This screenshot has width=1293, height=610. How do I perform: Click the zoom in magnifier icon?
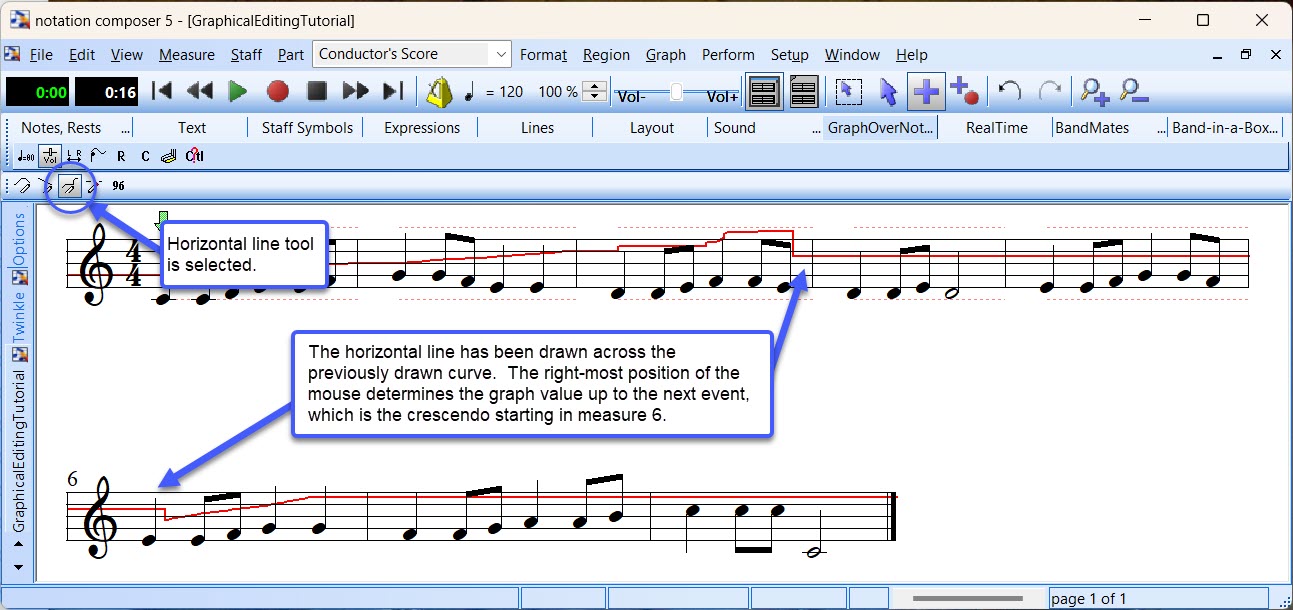pos(1096,92)
